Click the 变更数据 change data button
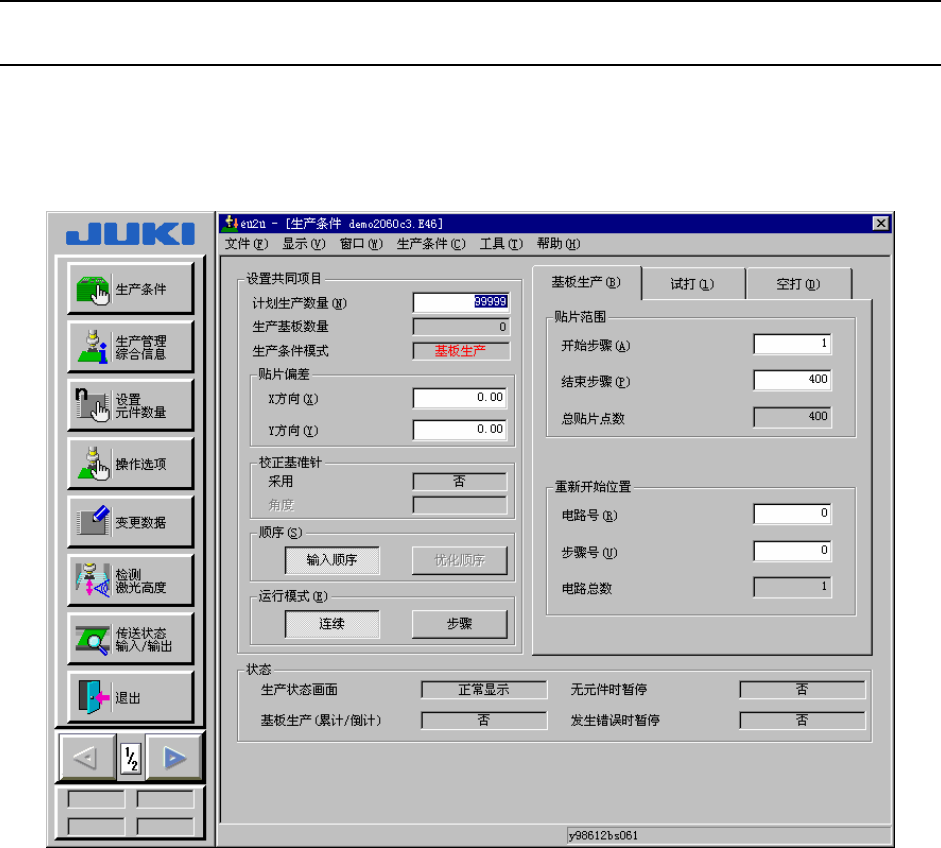Viewport: 941px width, 848px height. [x=130, y=521]
